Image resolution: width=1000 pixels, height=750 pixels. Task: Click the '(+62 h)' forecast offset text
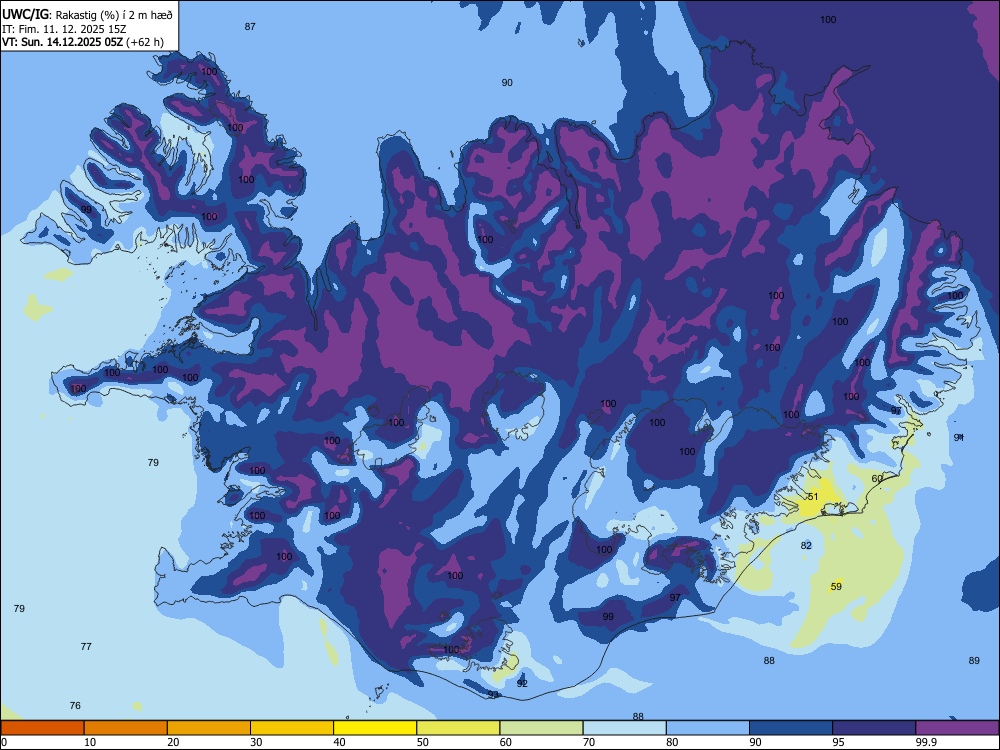click(x=145, y=42)
